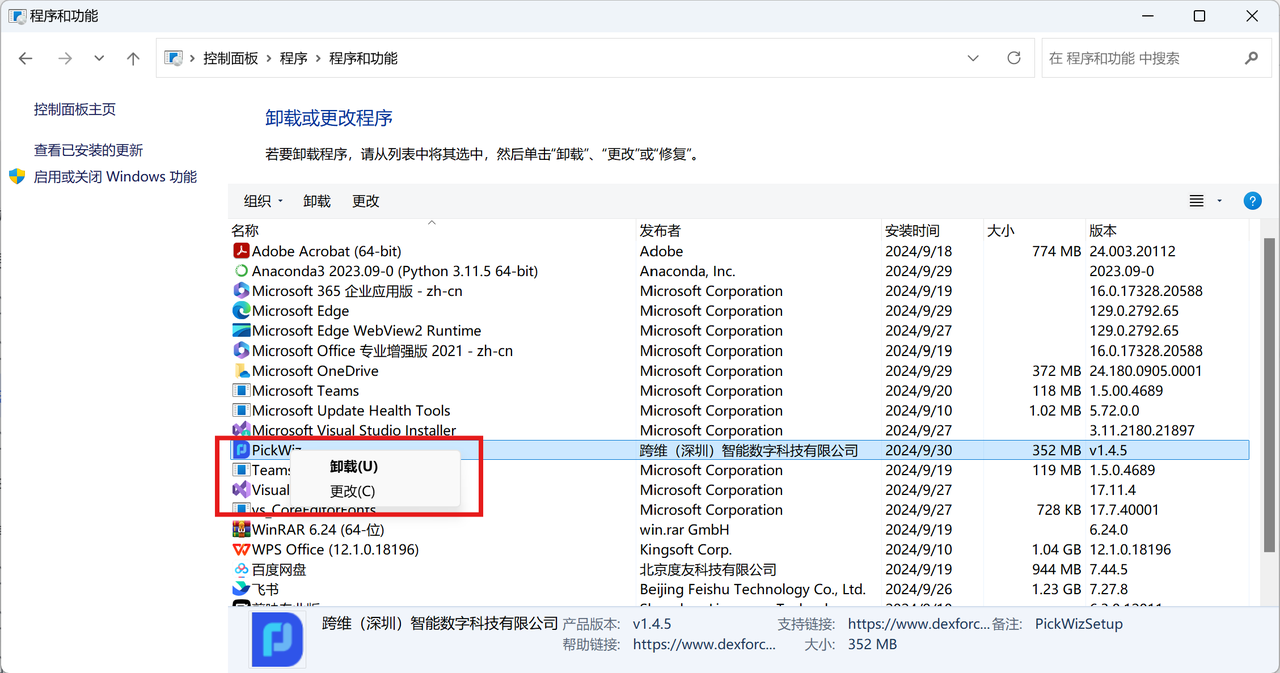Click the Microsoft OneDrive program icon
Image resolution: width=1280 pixels, height=673 pixels.
240,371
